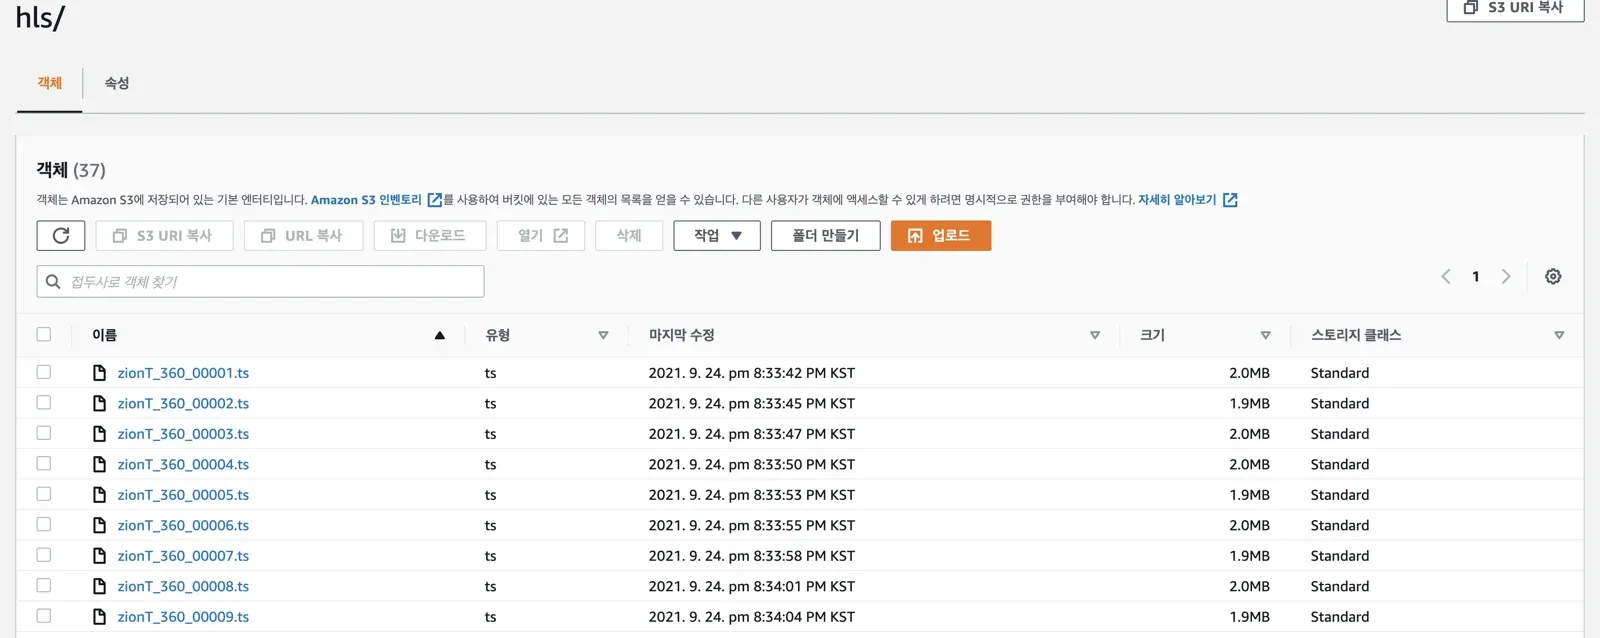
Task: Open zionT_360_00008.ts file link
Action: point(183,587)
